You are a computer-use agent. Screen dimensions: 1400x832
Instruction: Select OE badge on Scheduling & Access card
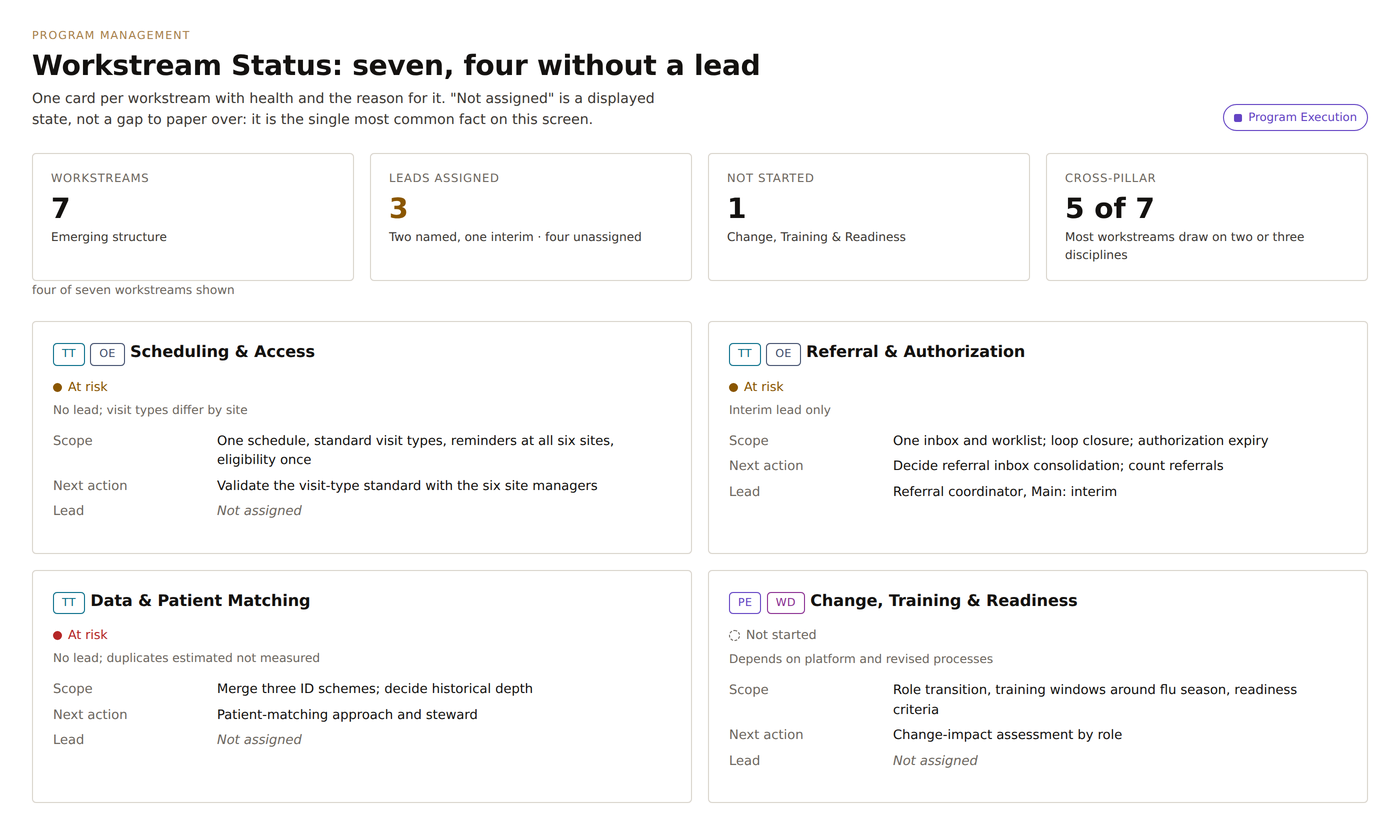click(x=107, y=354)
